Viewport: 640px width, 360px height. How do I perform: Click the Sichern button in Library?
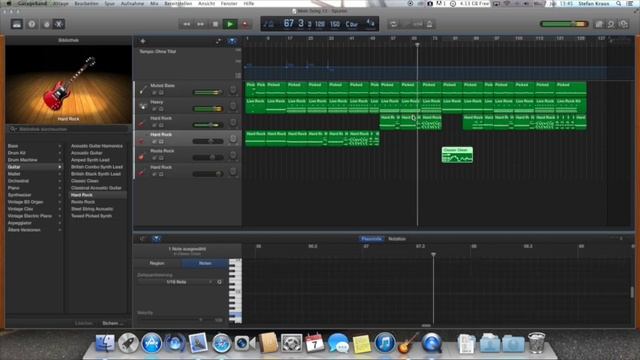113,323
